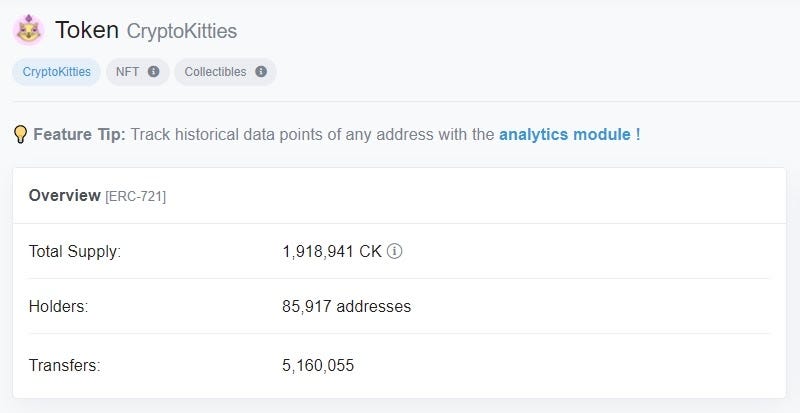Click the Holders row label
Screen dimensions: 800x413
click(x=58, y=306)
